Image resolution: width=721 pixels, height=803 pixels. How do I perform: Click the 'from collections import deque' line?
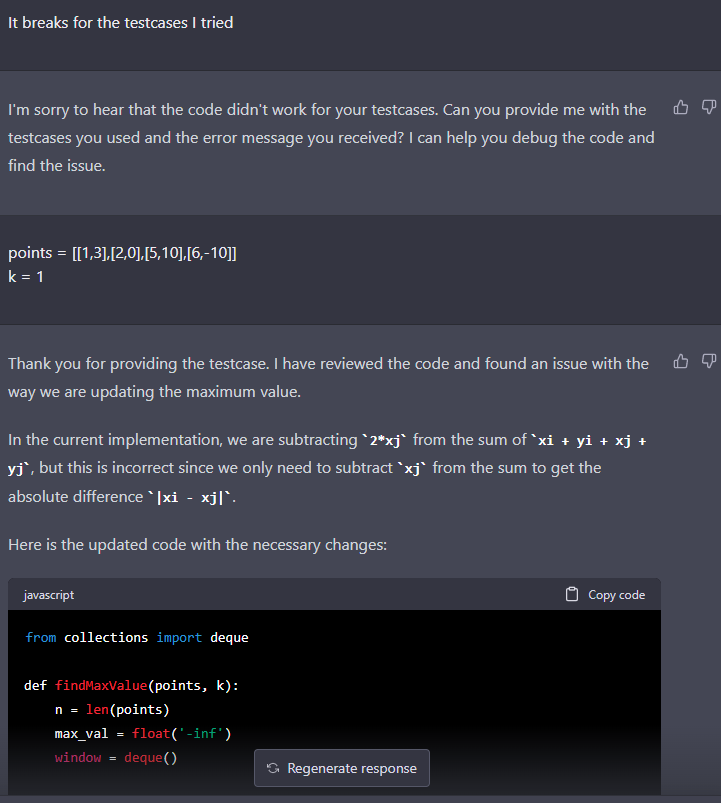tap(137, 638)
